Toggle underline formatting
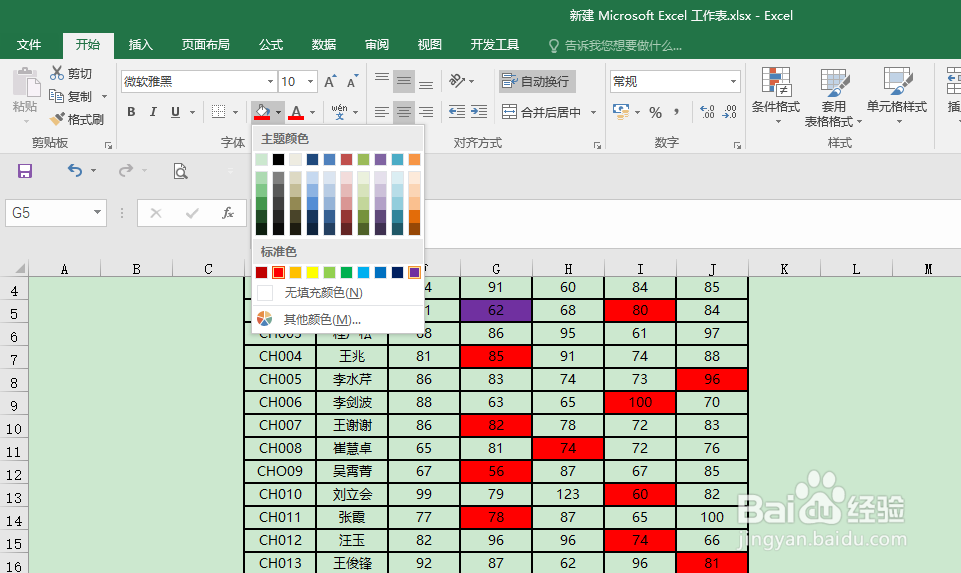The height and width of the screenshot is (573, 961). click(175, 112)
